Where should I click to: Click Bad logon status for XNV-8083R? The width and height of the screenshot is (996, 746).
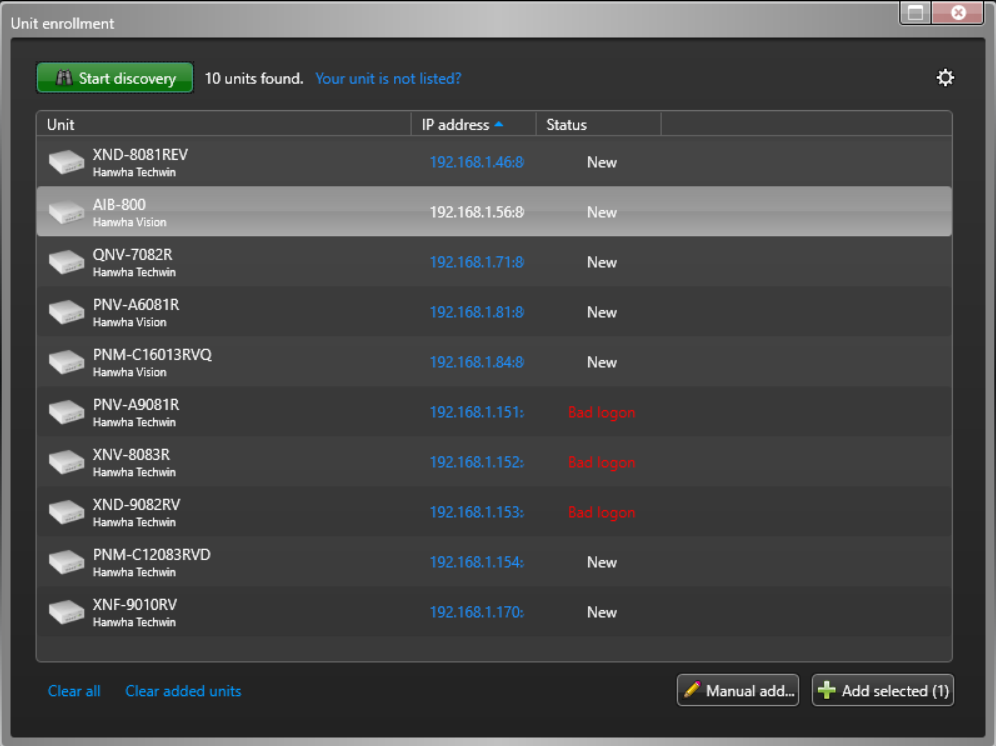point(602,463)
